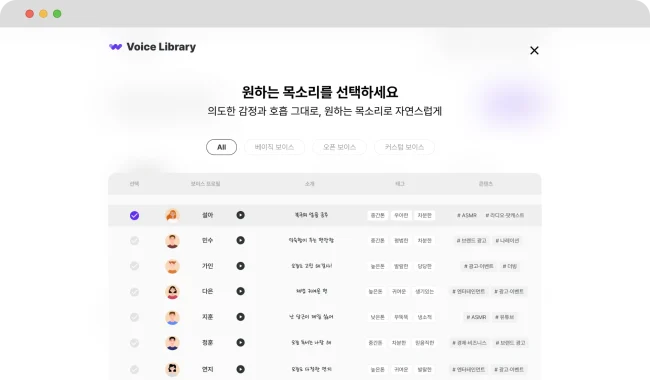Click the 당당한 tag in 가인's row

coord(424,266)
